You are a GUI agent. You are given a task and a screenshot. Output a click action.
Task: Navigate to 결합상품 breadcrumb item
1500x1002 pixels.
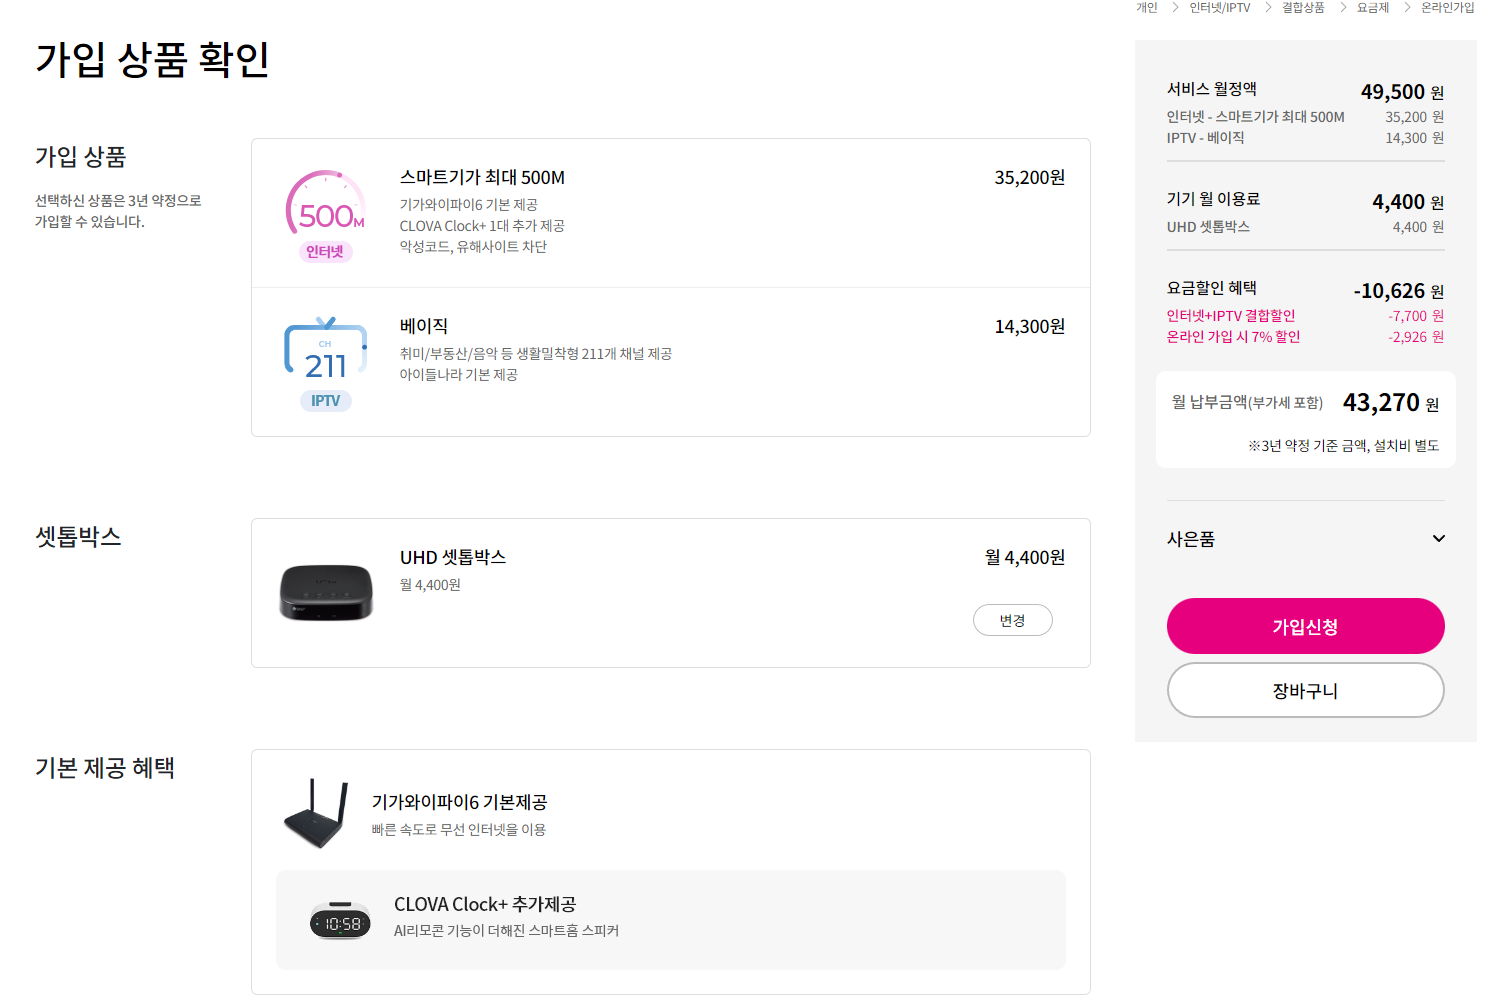[1303, 8]
